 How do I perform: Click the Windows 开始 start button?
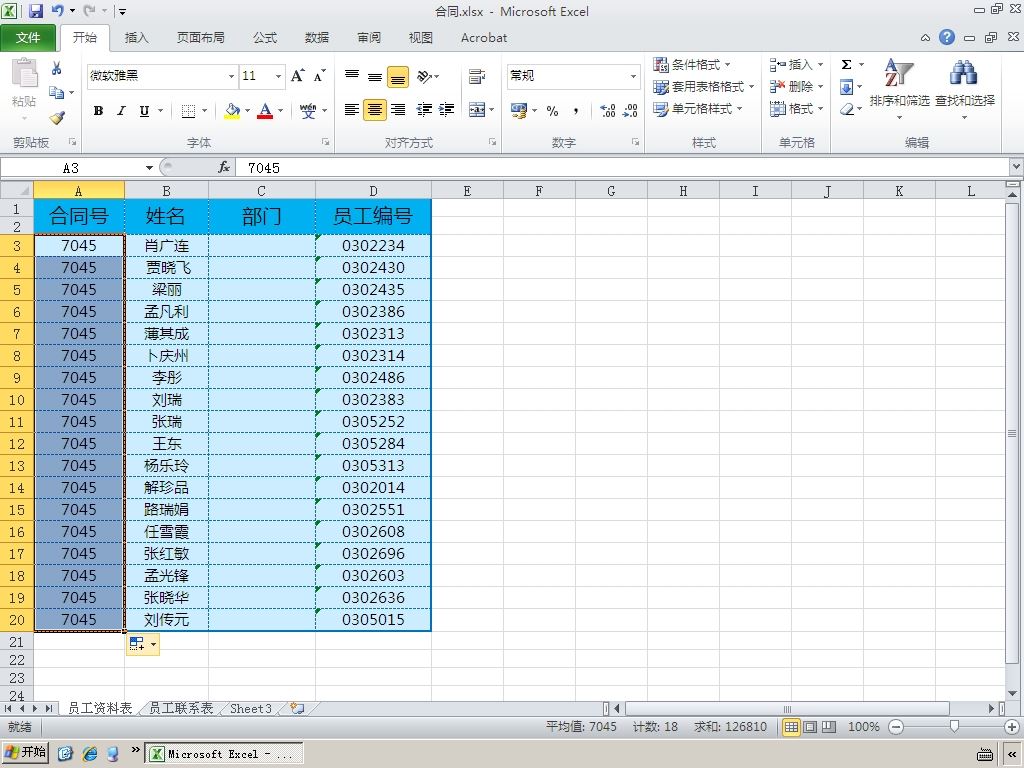click(x=25, y=752)
